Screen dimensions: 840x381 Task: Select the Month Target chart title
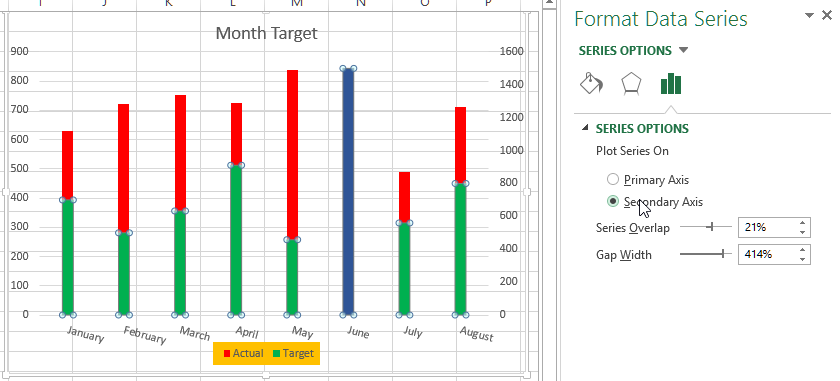click(266, 33)
